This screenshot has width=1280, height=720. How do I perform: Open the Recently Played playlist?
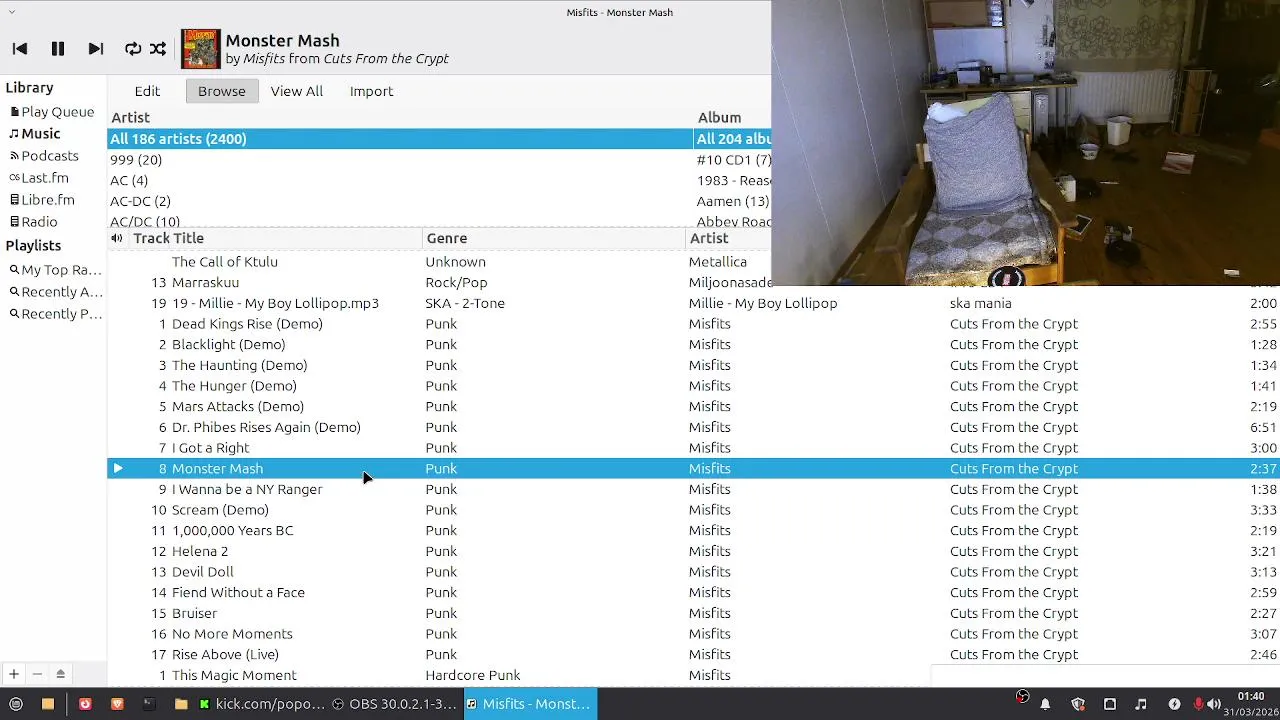pyautogui.click(x=56, y=314)
